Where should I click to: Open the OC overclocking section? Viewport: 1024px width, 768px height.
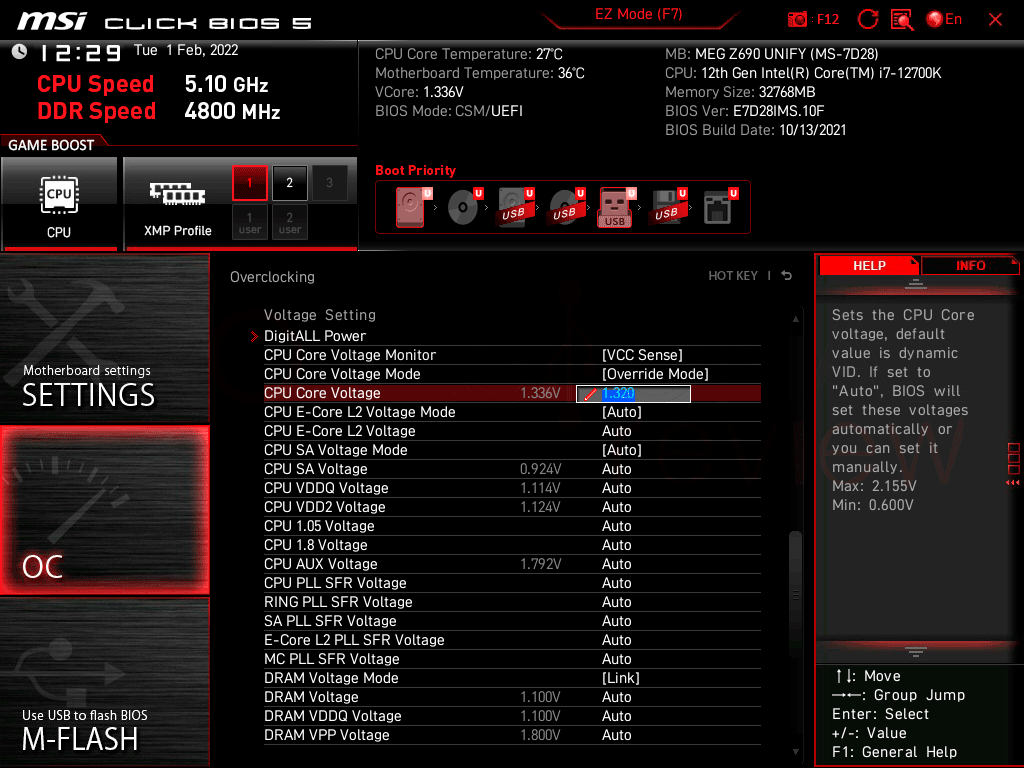tap(104, 510)
